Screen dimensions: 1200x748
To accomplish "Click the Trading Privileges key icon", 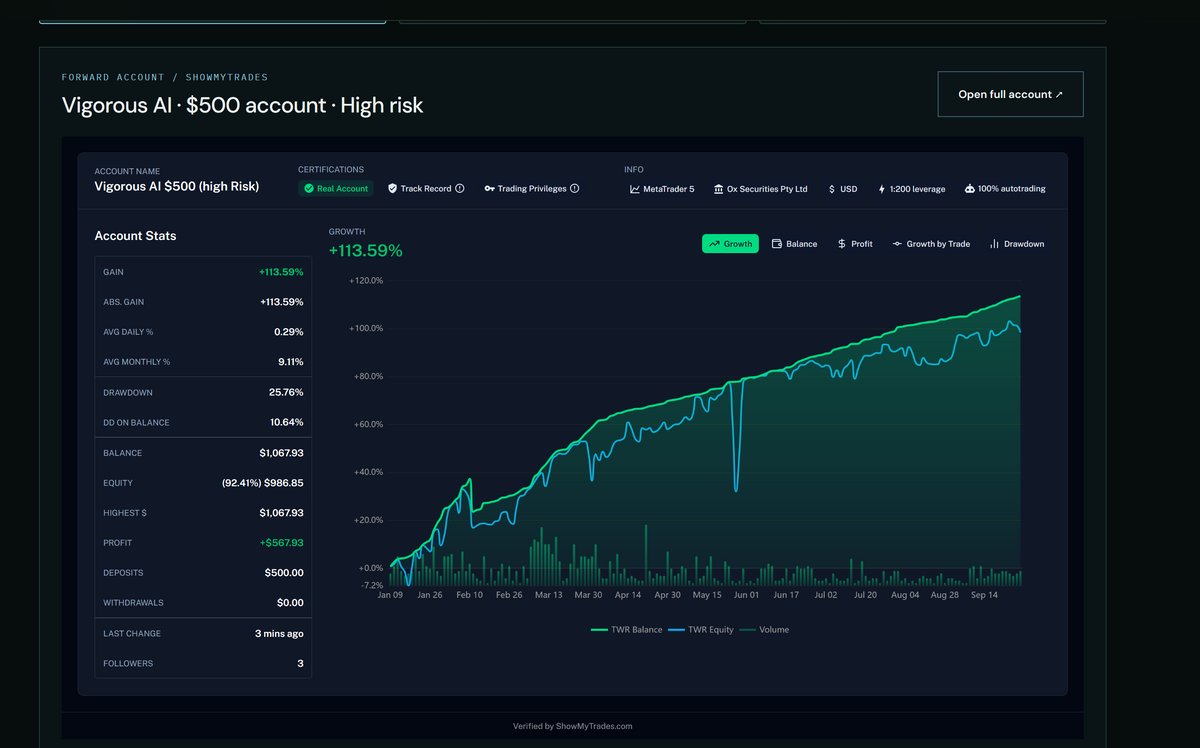I will 489,188.
